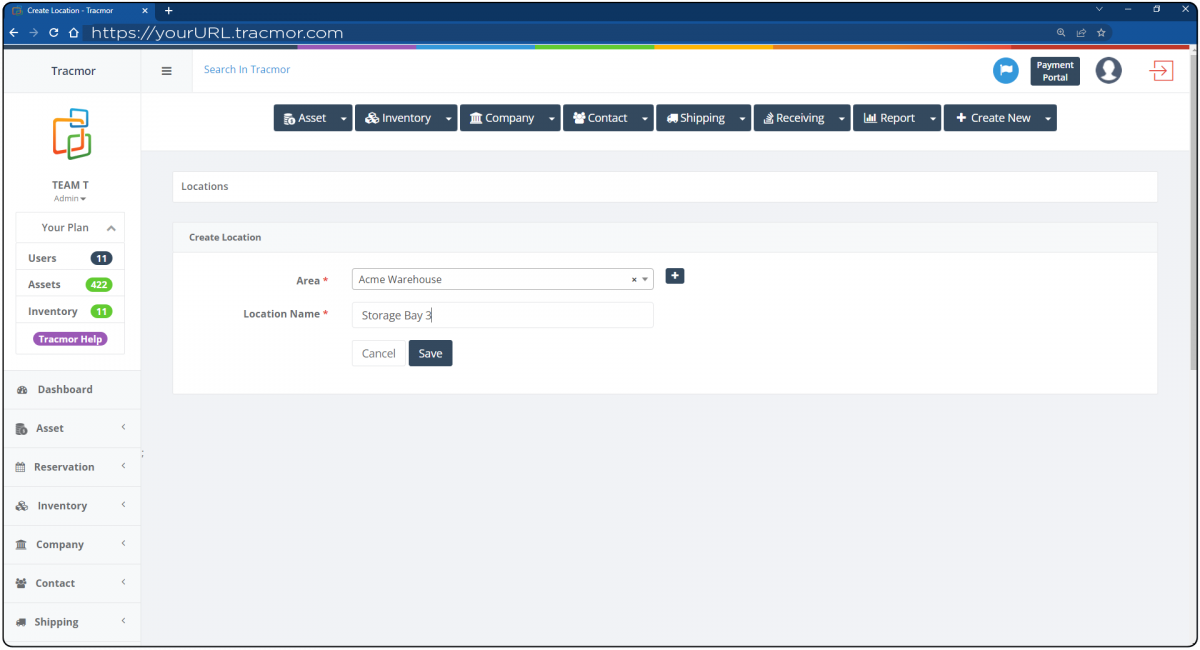The width and height of the screenshot is (1200, 650).
Task: Open the Admin dropdown under TEAM T
Action: [x=69, y=198]
